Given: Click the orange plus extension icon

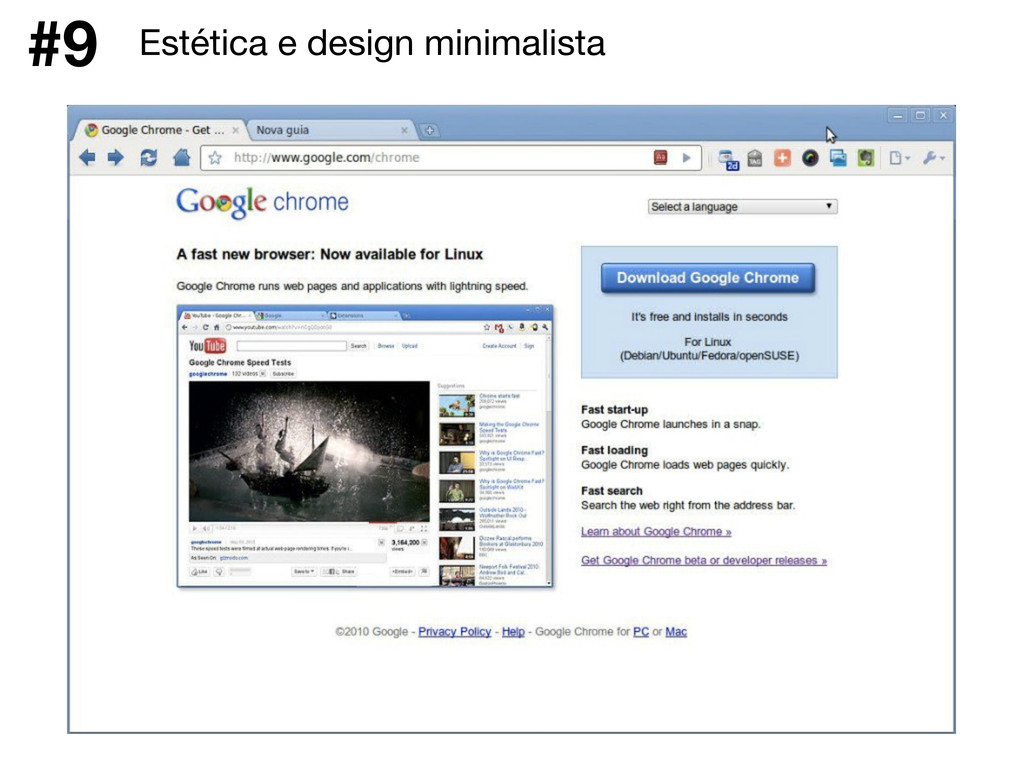Looking at the screenshot, I should point(782,157).
